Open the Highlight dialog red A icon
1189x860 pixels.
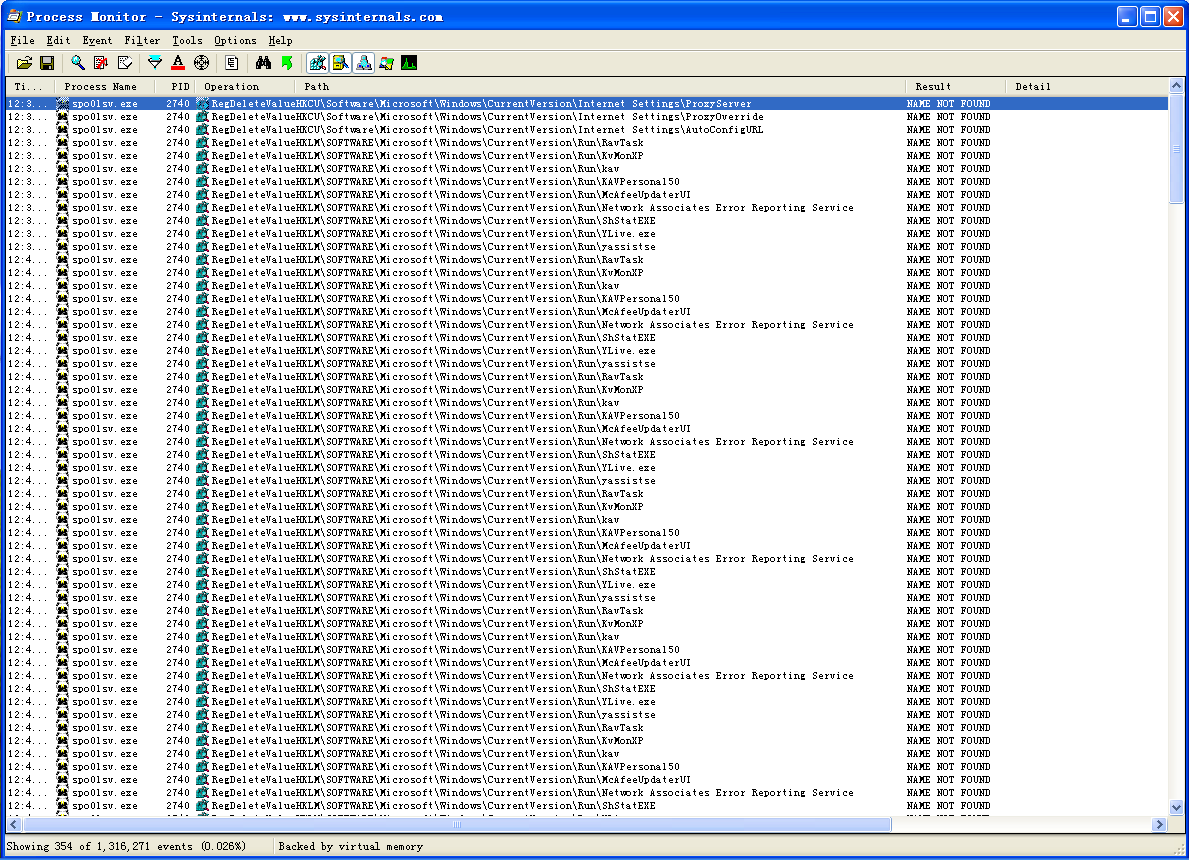[177, 63]
